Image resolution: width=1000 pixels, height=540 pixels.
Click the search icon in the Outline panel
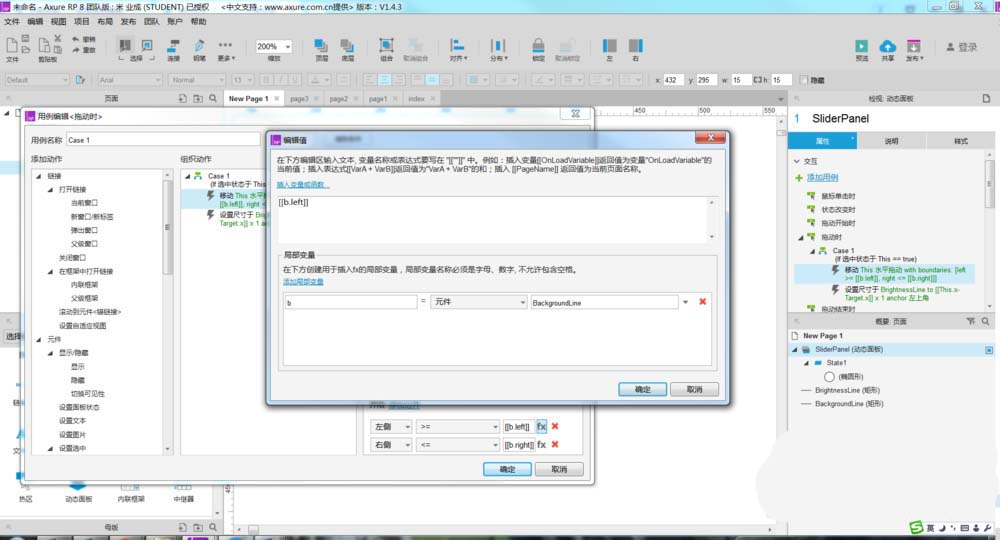tap(986, 321)
